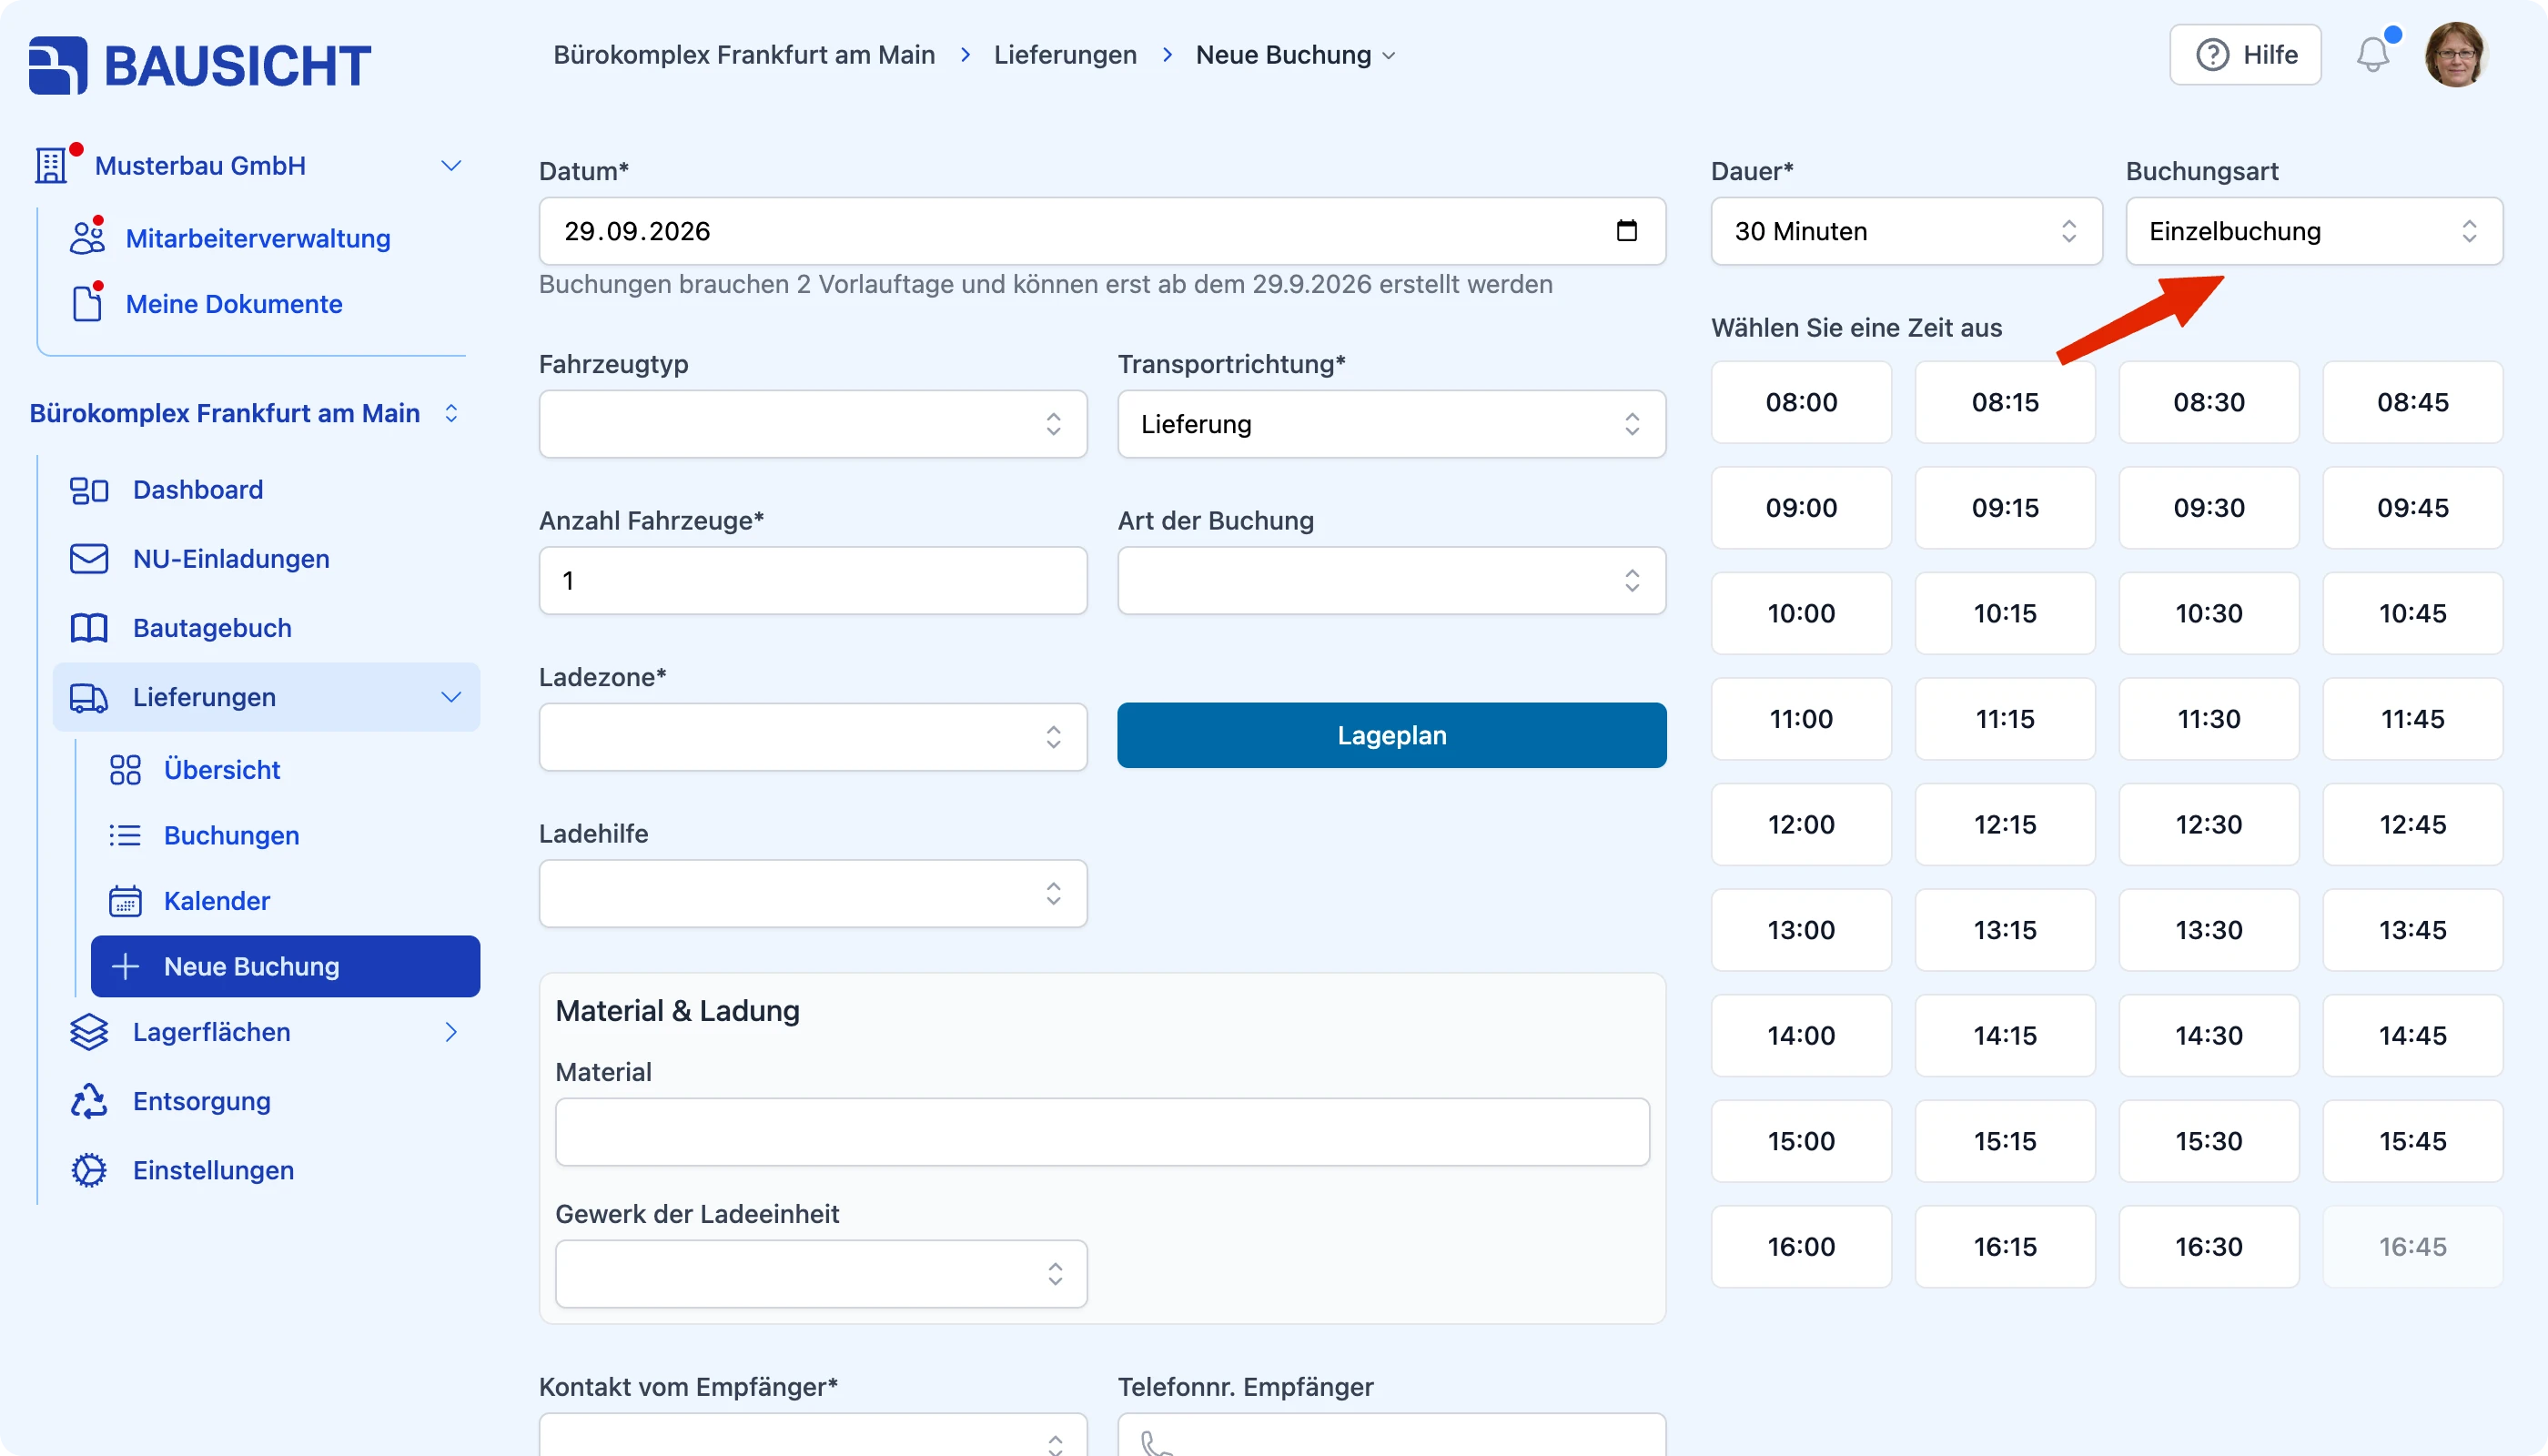
Task: Open the Neue Buchung breadcrumb dropdown
Action: click(1295, 55)
